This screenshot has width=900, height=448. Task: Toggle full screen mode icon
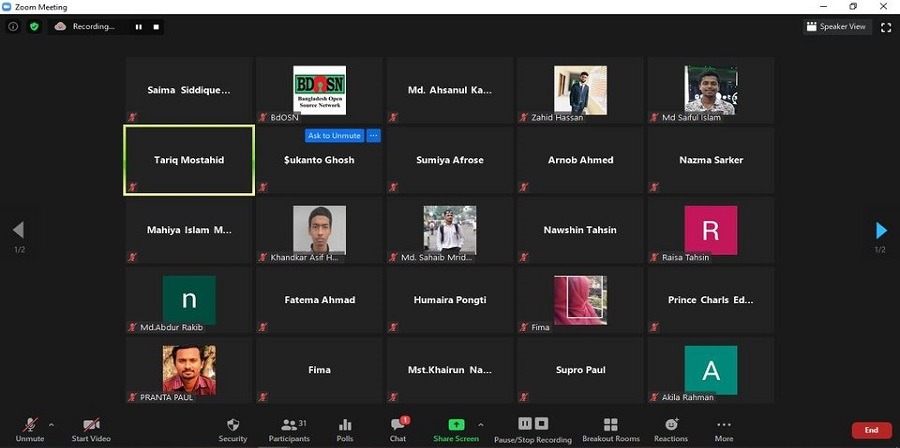click(886, 27)
